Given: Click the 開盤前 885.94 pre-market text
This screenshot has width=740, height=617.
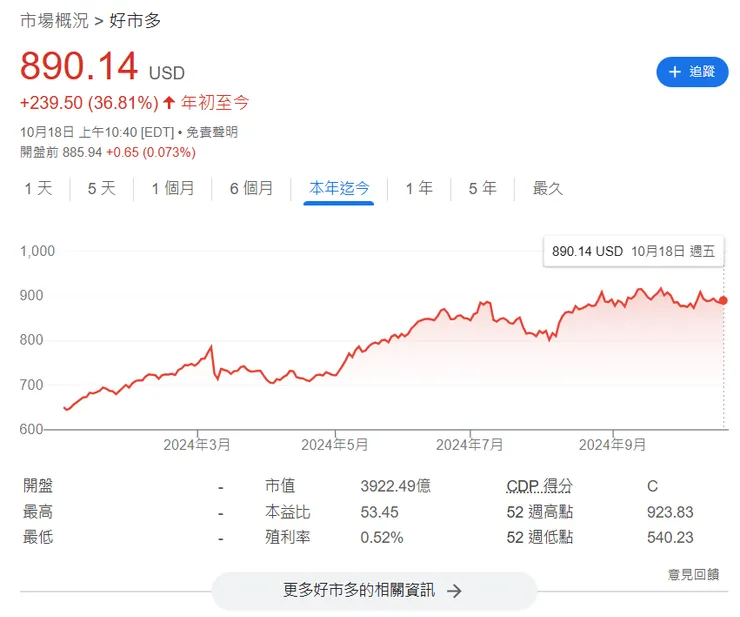Looking at the screenshot, I should pos(61,152).
